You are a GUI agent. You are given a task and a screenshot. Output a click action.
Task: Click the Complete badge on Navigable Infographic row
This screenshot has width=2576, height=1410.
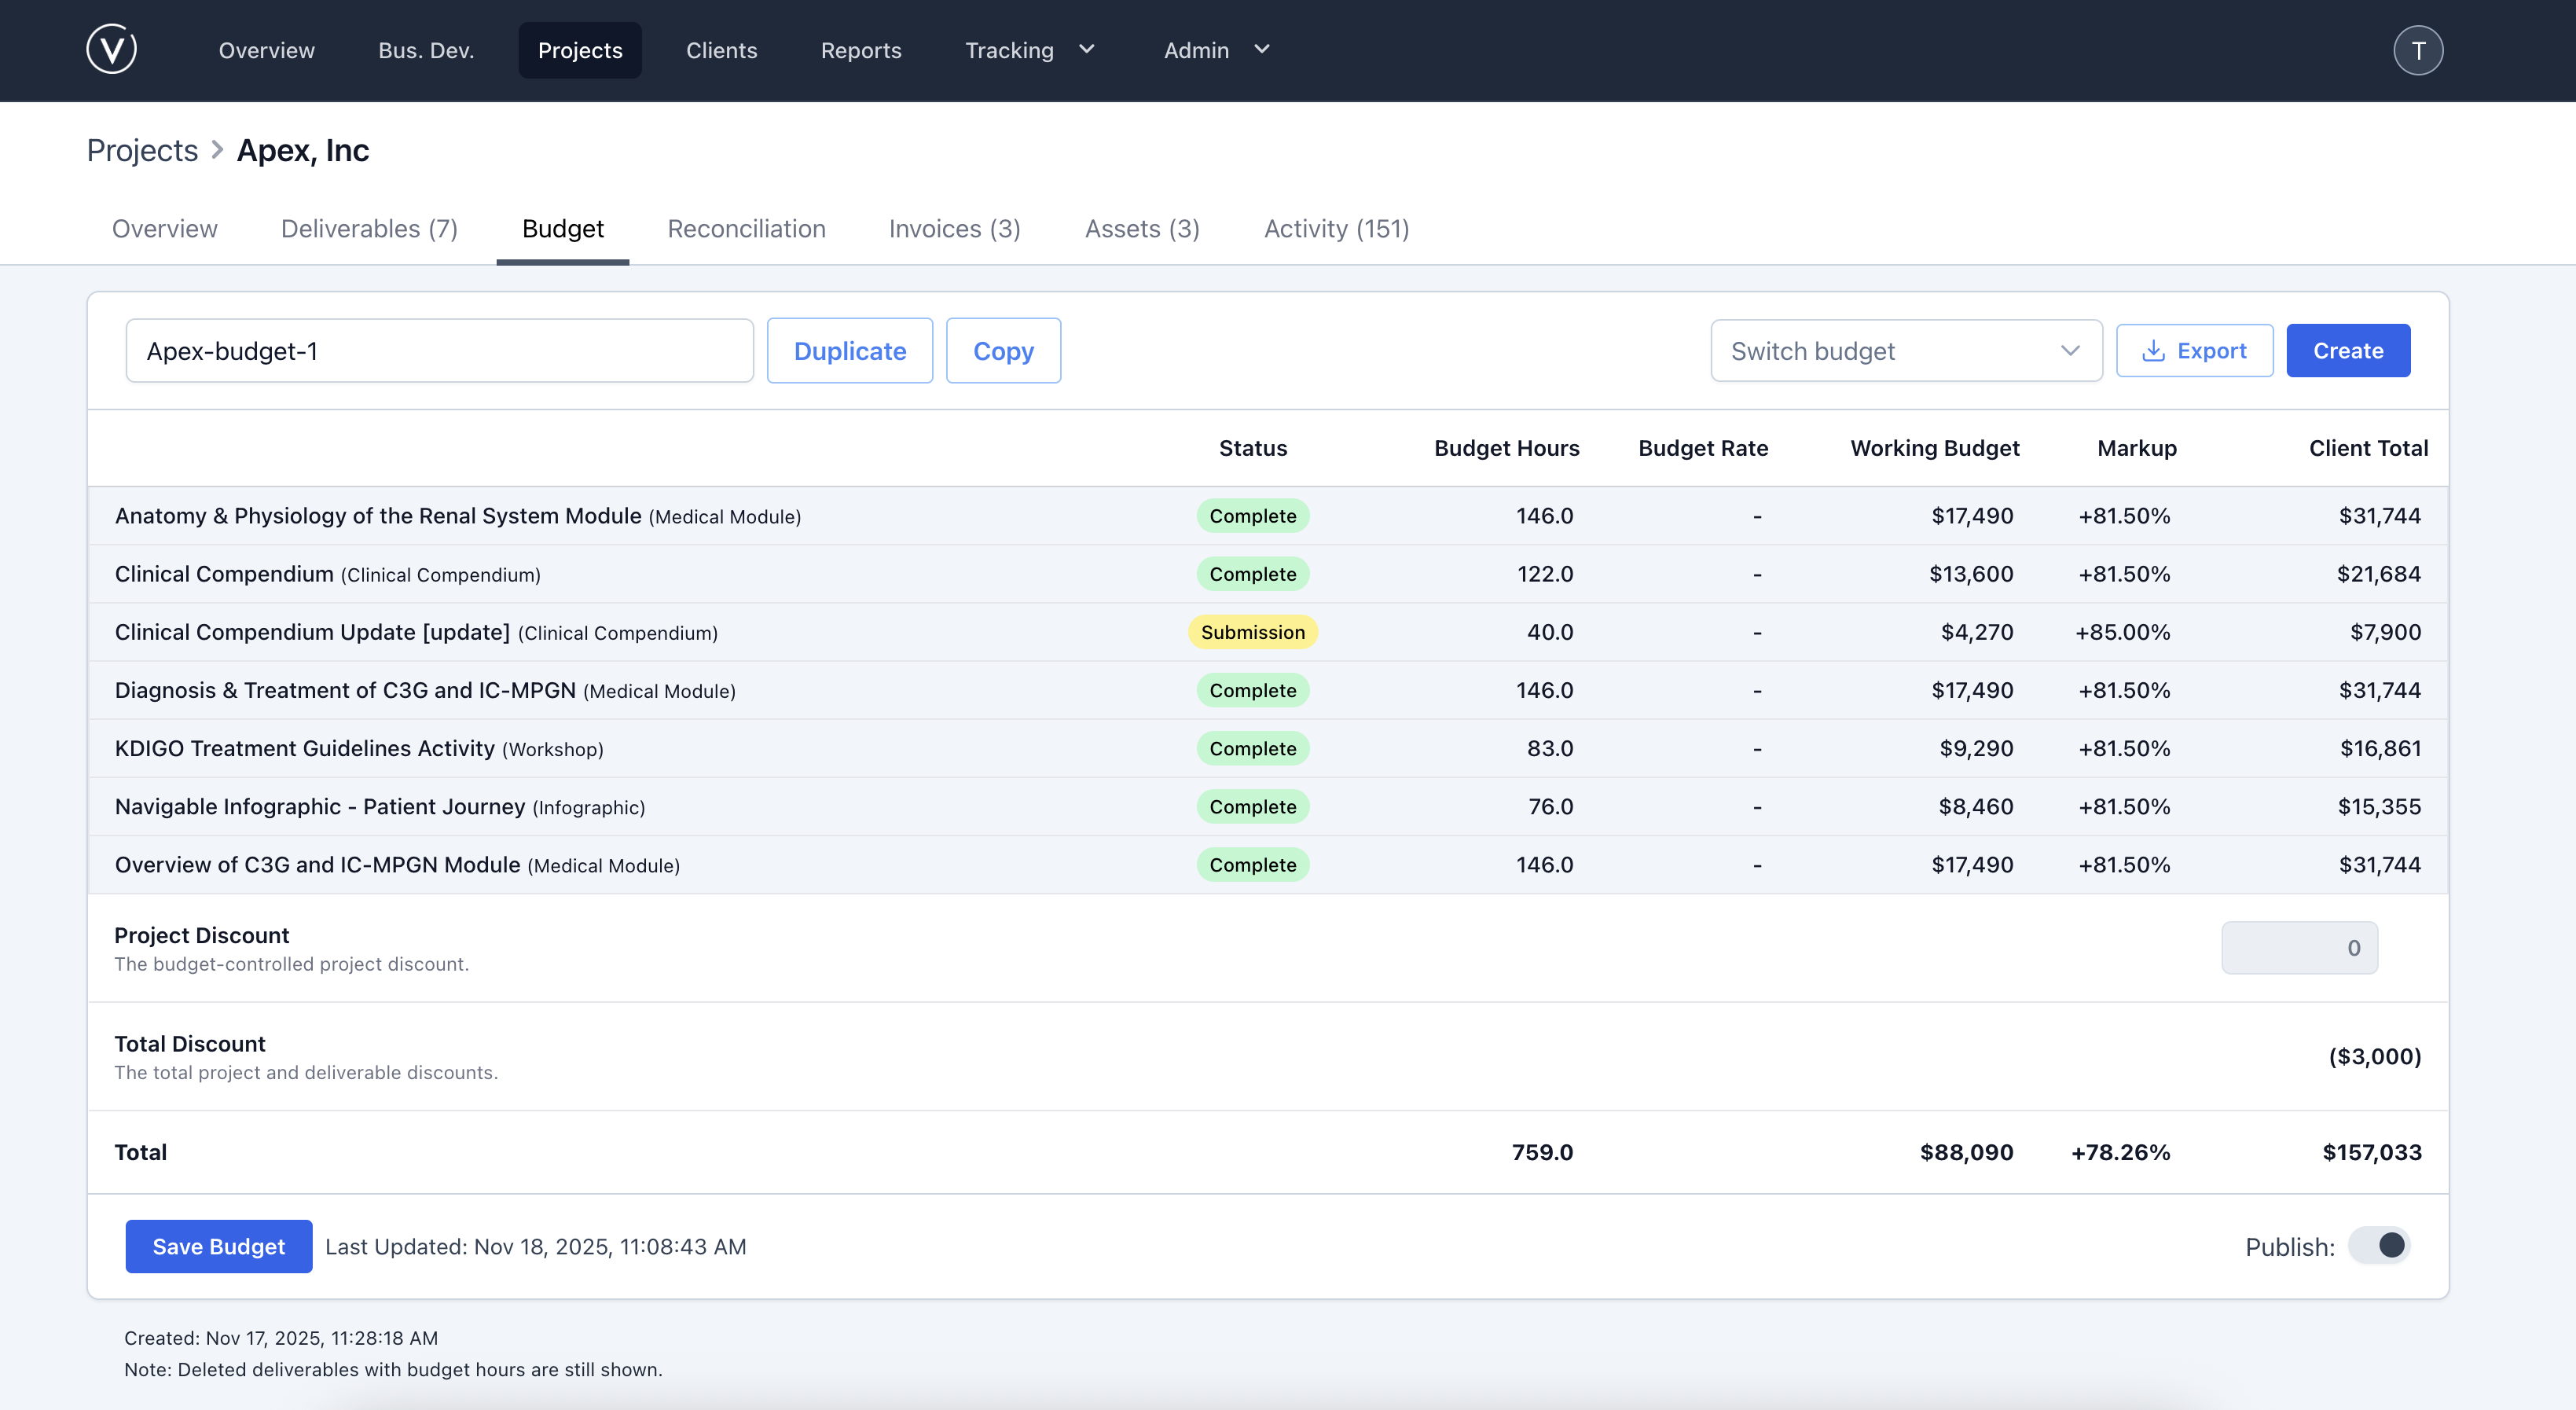[1252, 806]
